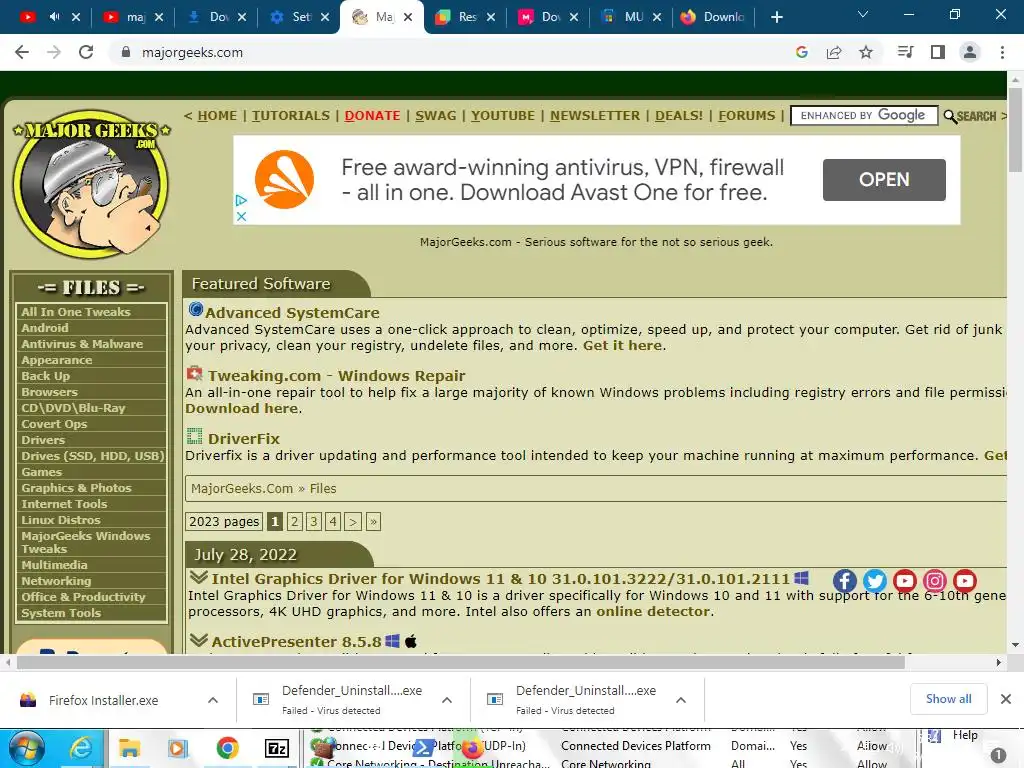
Task: Click the Advanced SystemCare icon
Action: click(x=195, y=309)
